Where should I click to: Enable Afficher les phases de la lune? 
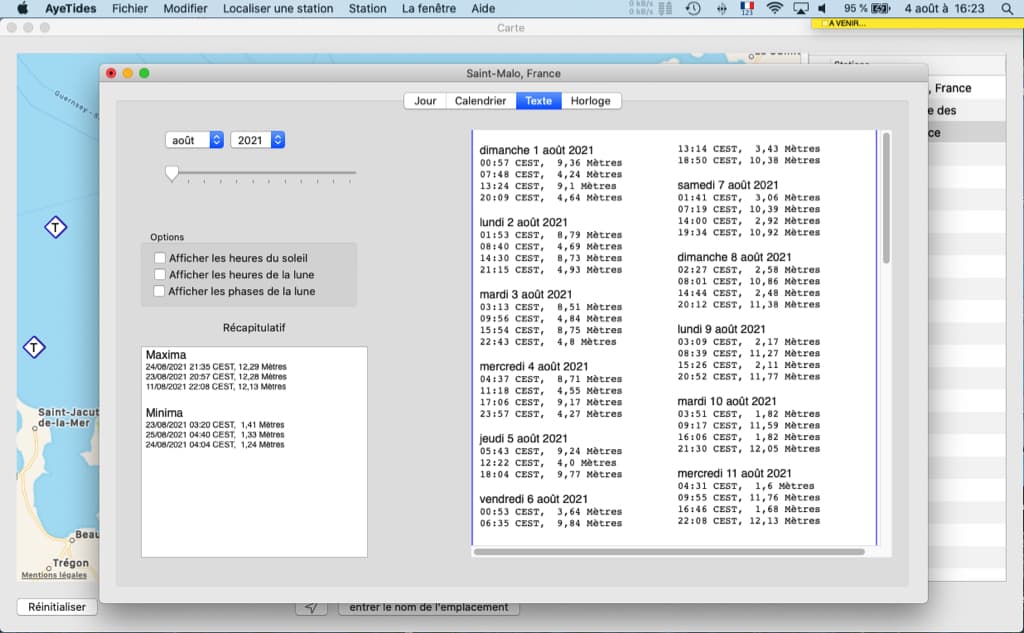pyautogui.click(x=159, y=291)
